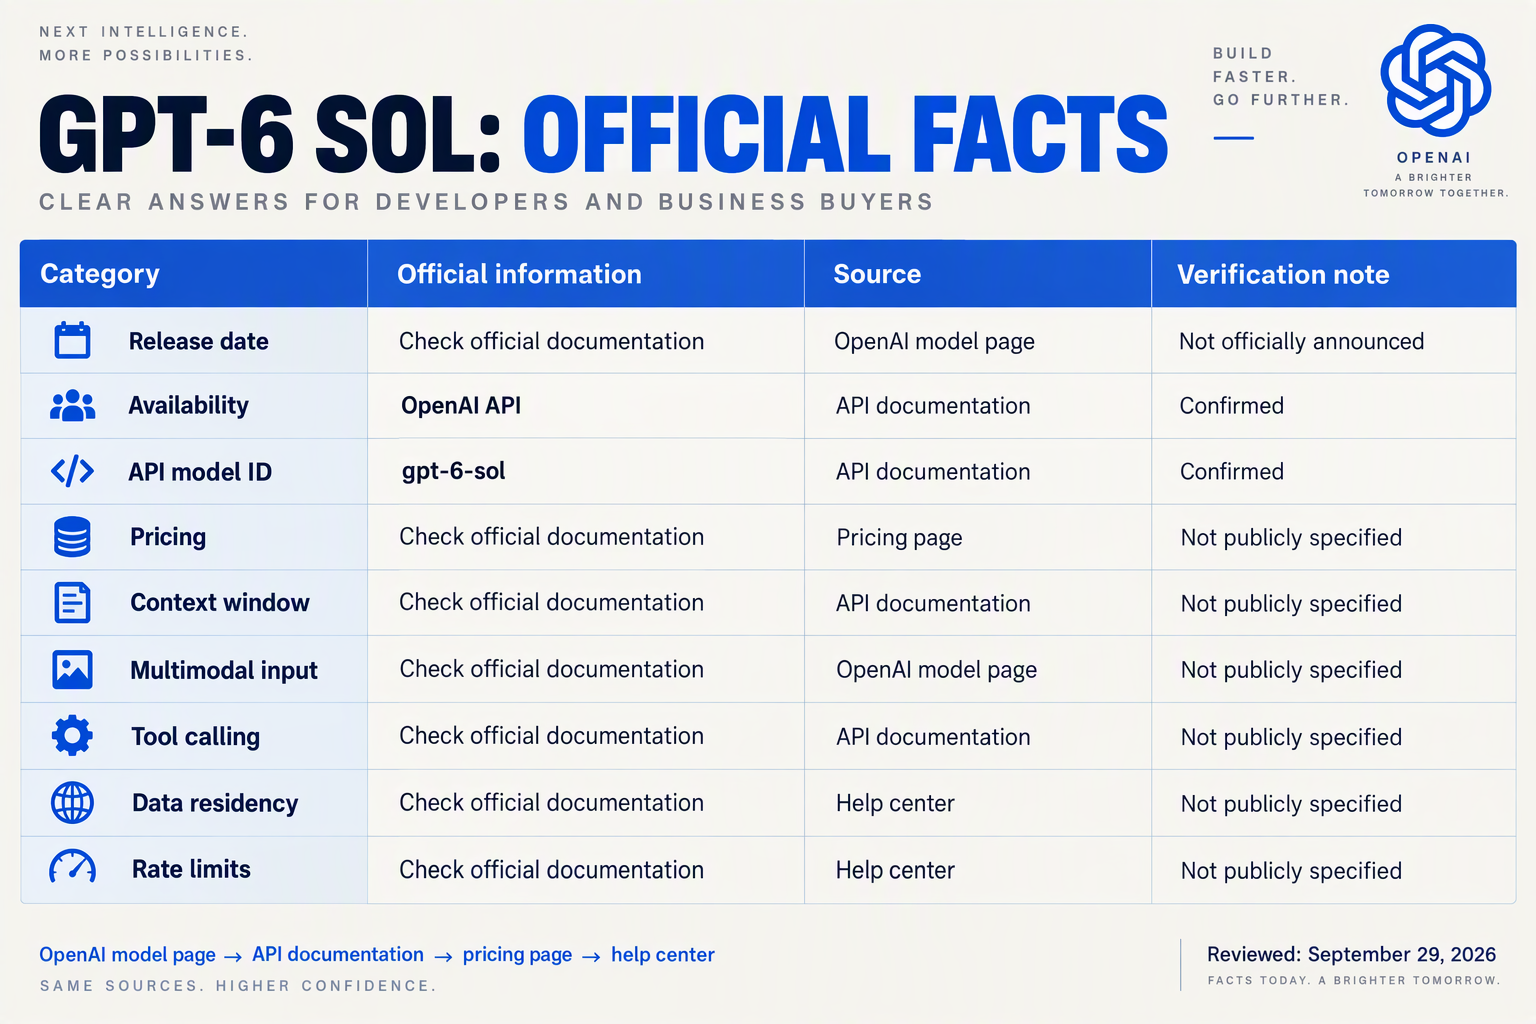Image resolution: width=1536 pixels, height=1024 pixels.
Task: Select the 'Context window' row label
Action: click(x=220, y=603)
